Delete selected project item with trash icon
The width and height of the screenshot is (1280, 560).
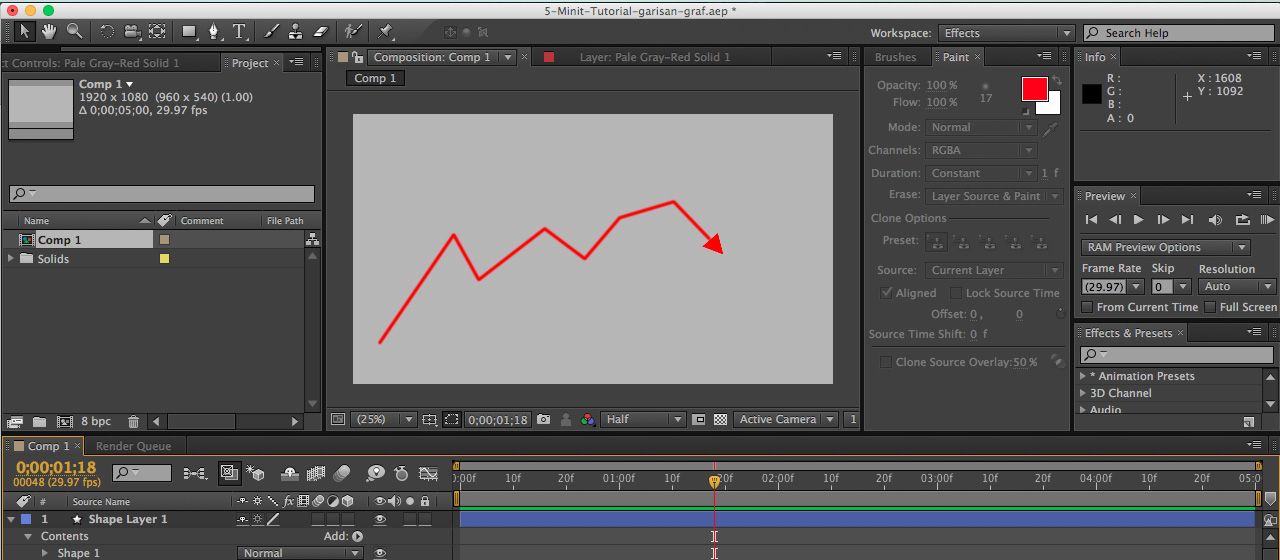click(x=133, y=422)
